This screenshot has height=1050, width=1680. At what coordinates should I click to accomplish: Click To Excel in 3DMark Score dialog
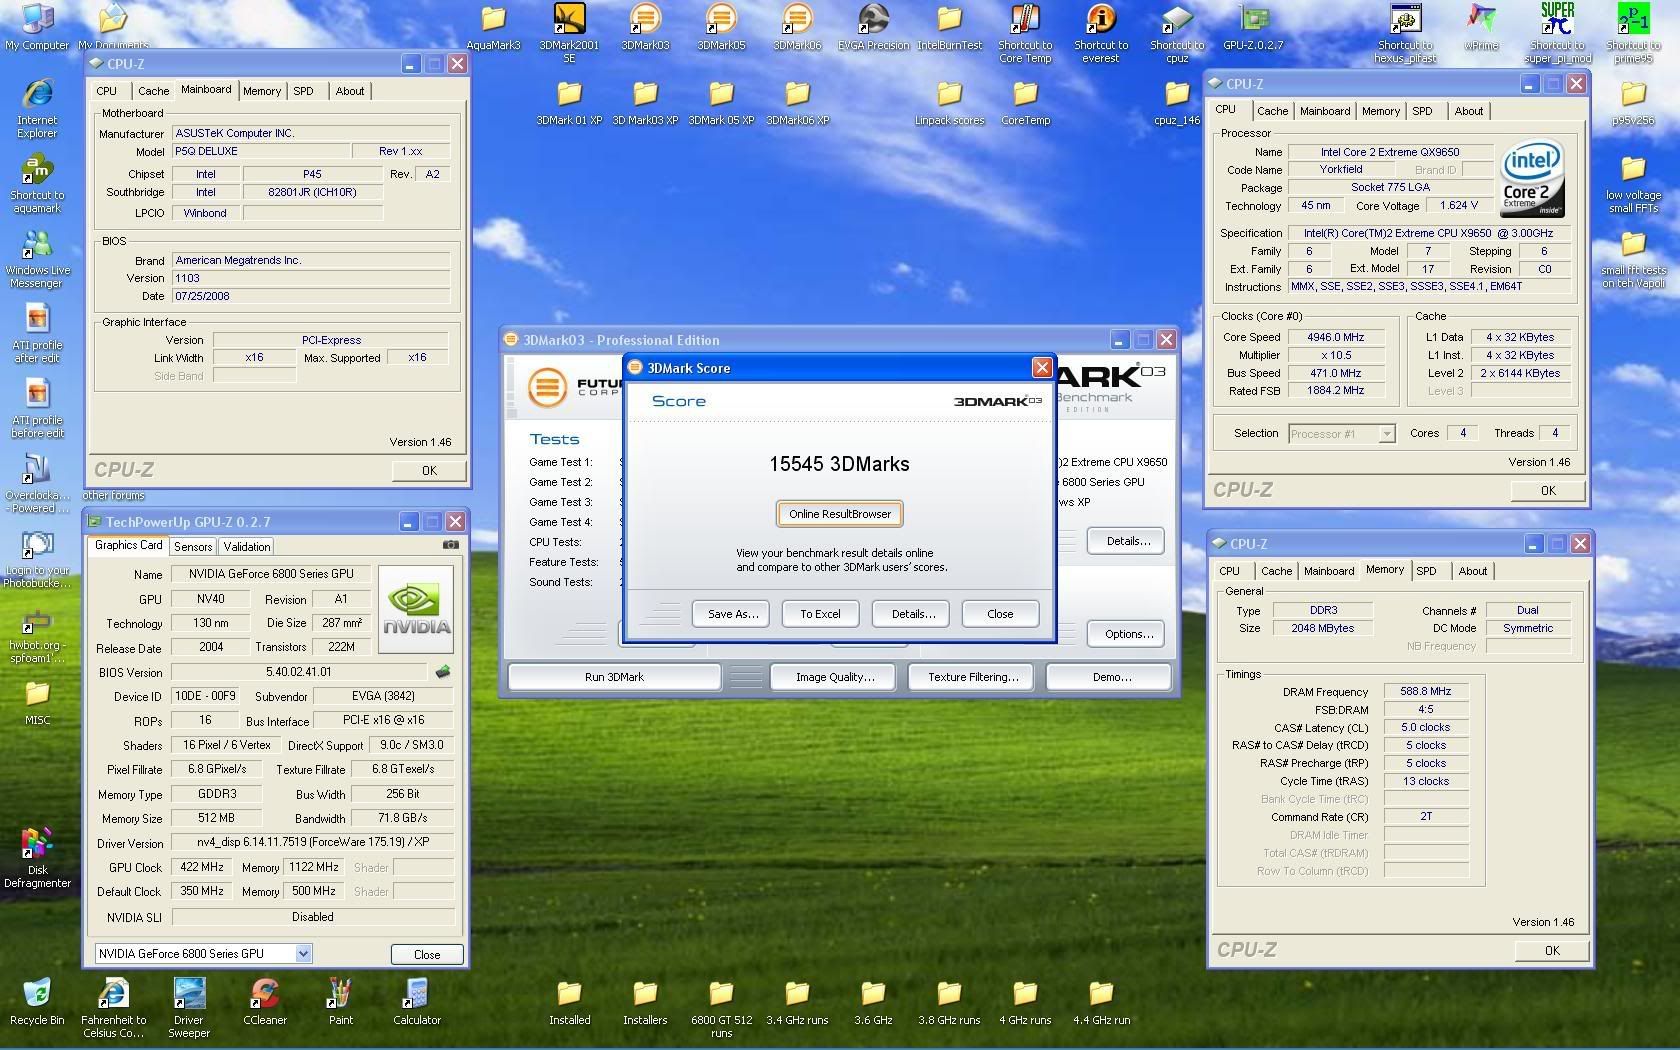pyautogui.click(x=820, y=614)
